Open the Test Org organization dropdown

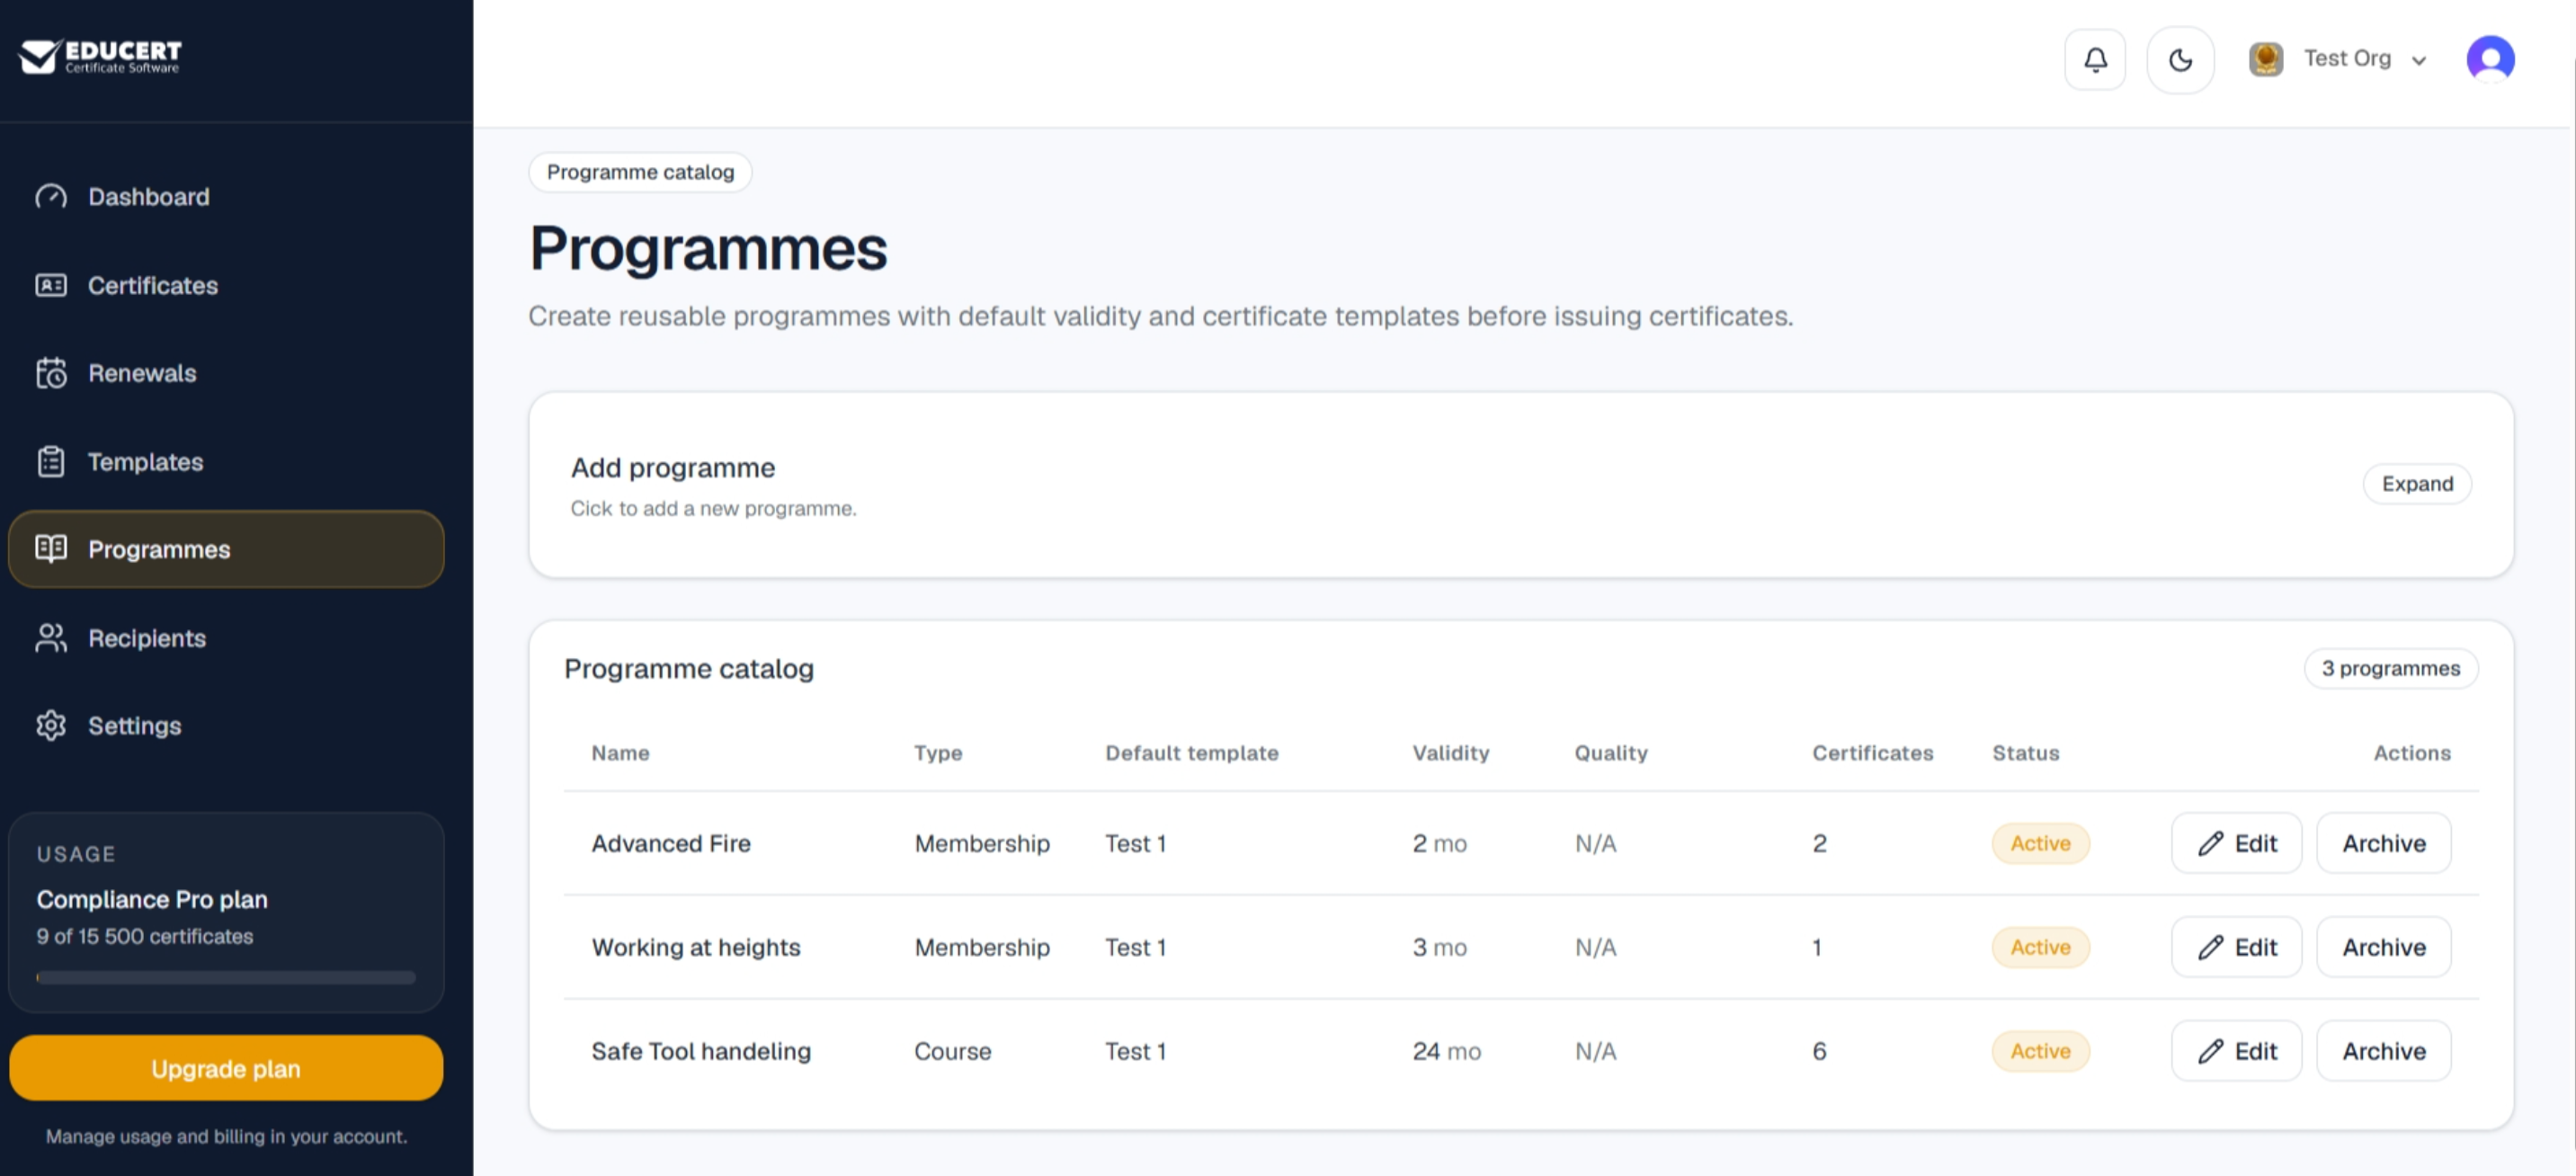pyautogui.click(x=2338, y=59)
